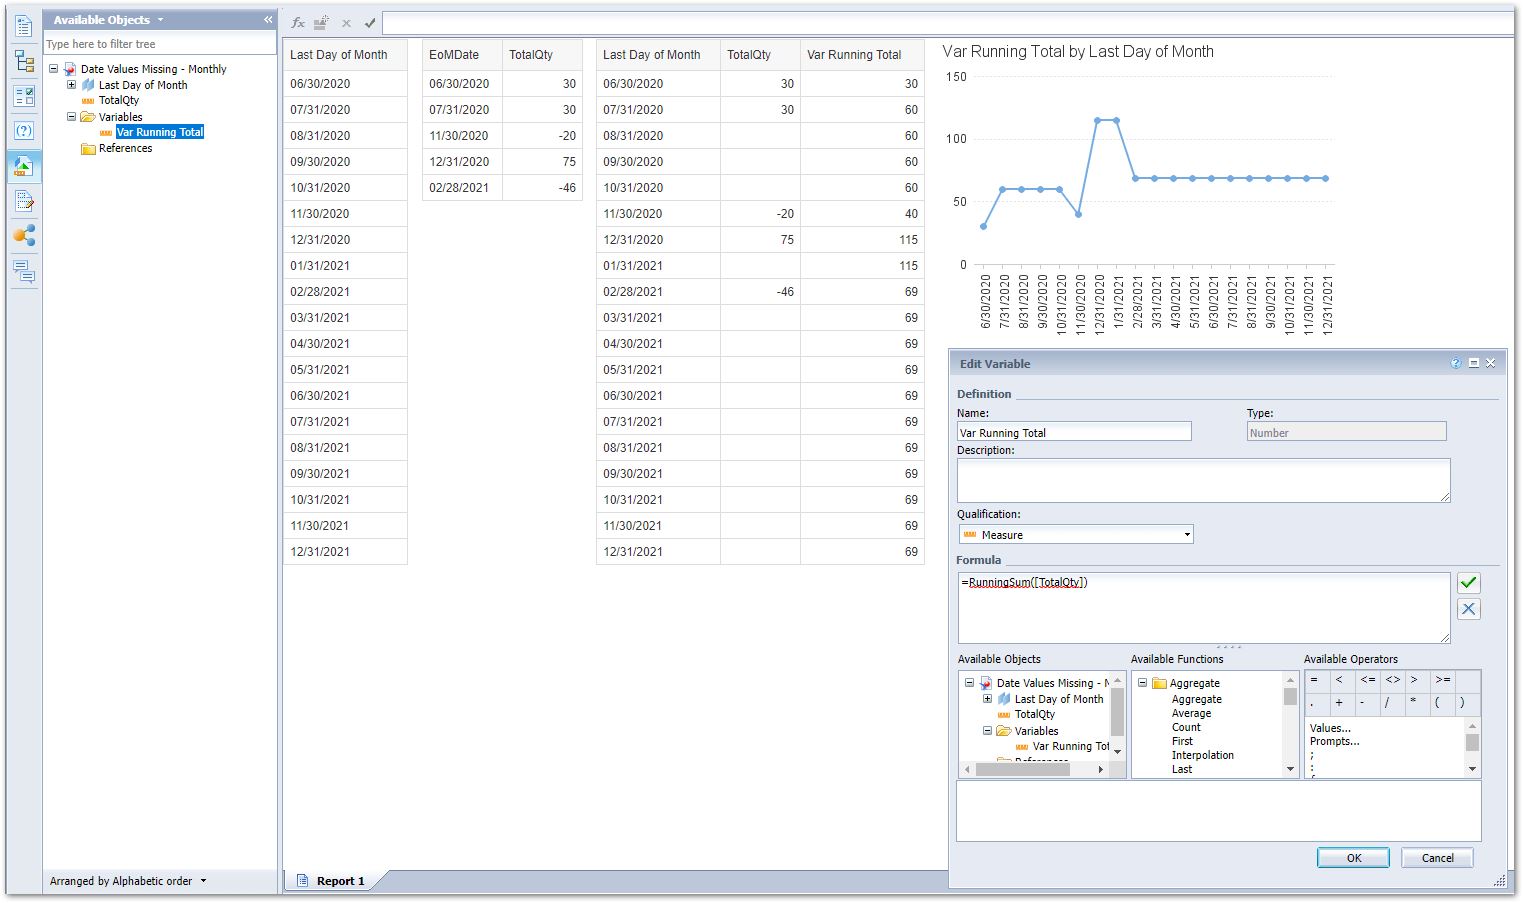Collapse the Aggregate folder in Available Functions
This screenshot has height=903, width=1523.
tap(1142, 683)
